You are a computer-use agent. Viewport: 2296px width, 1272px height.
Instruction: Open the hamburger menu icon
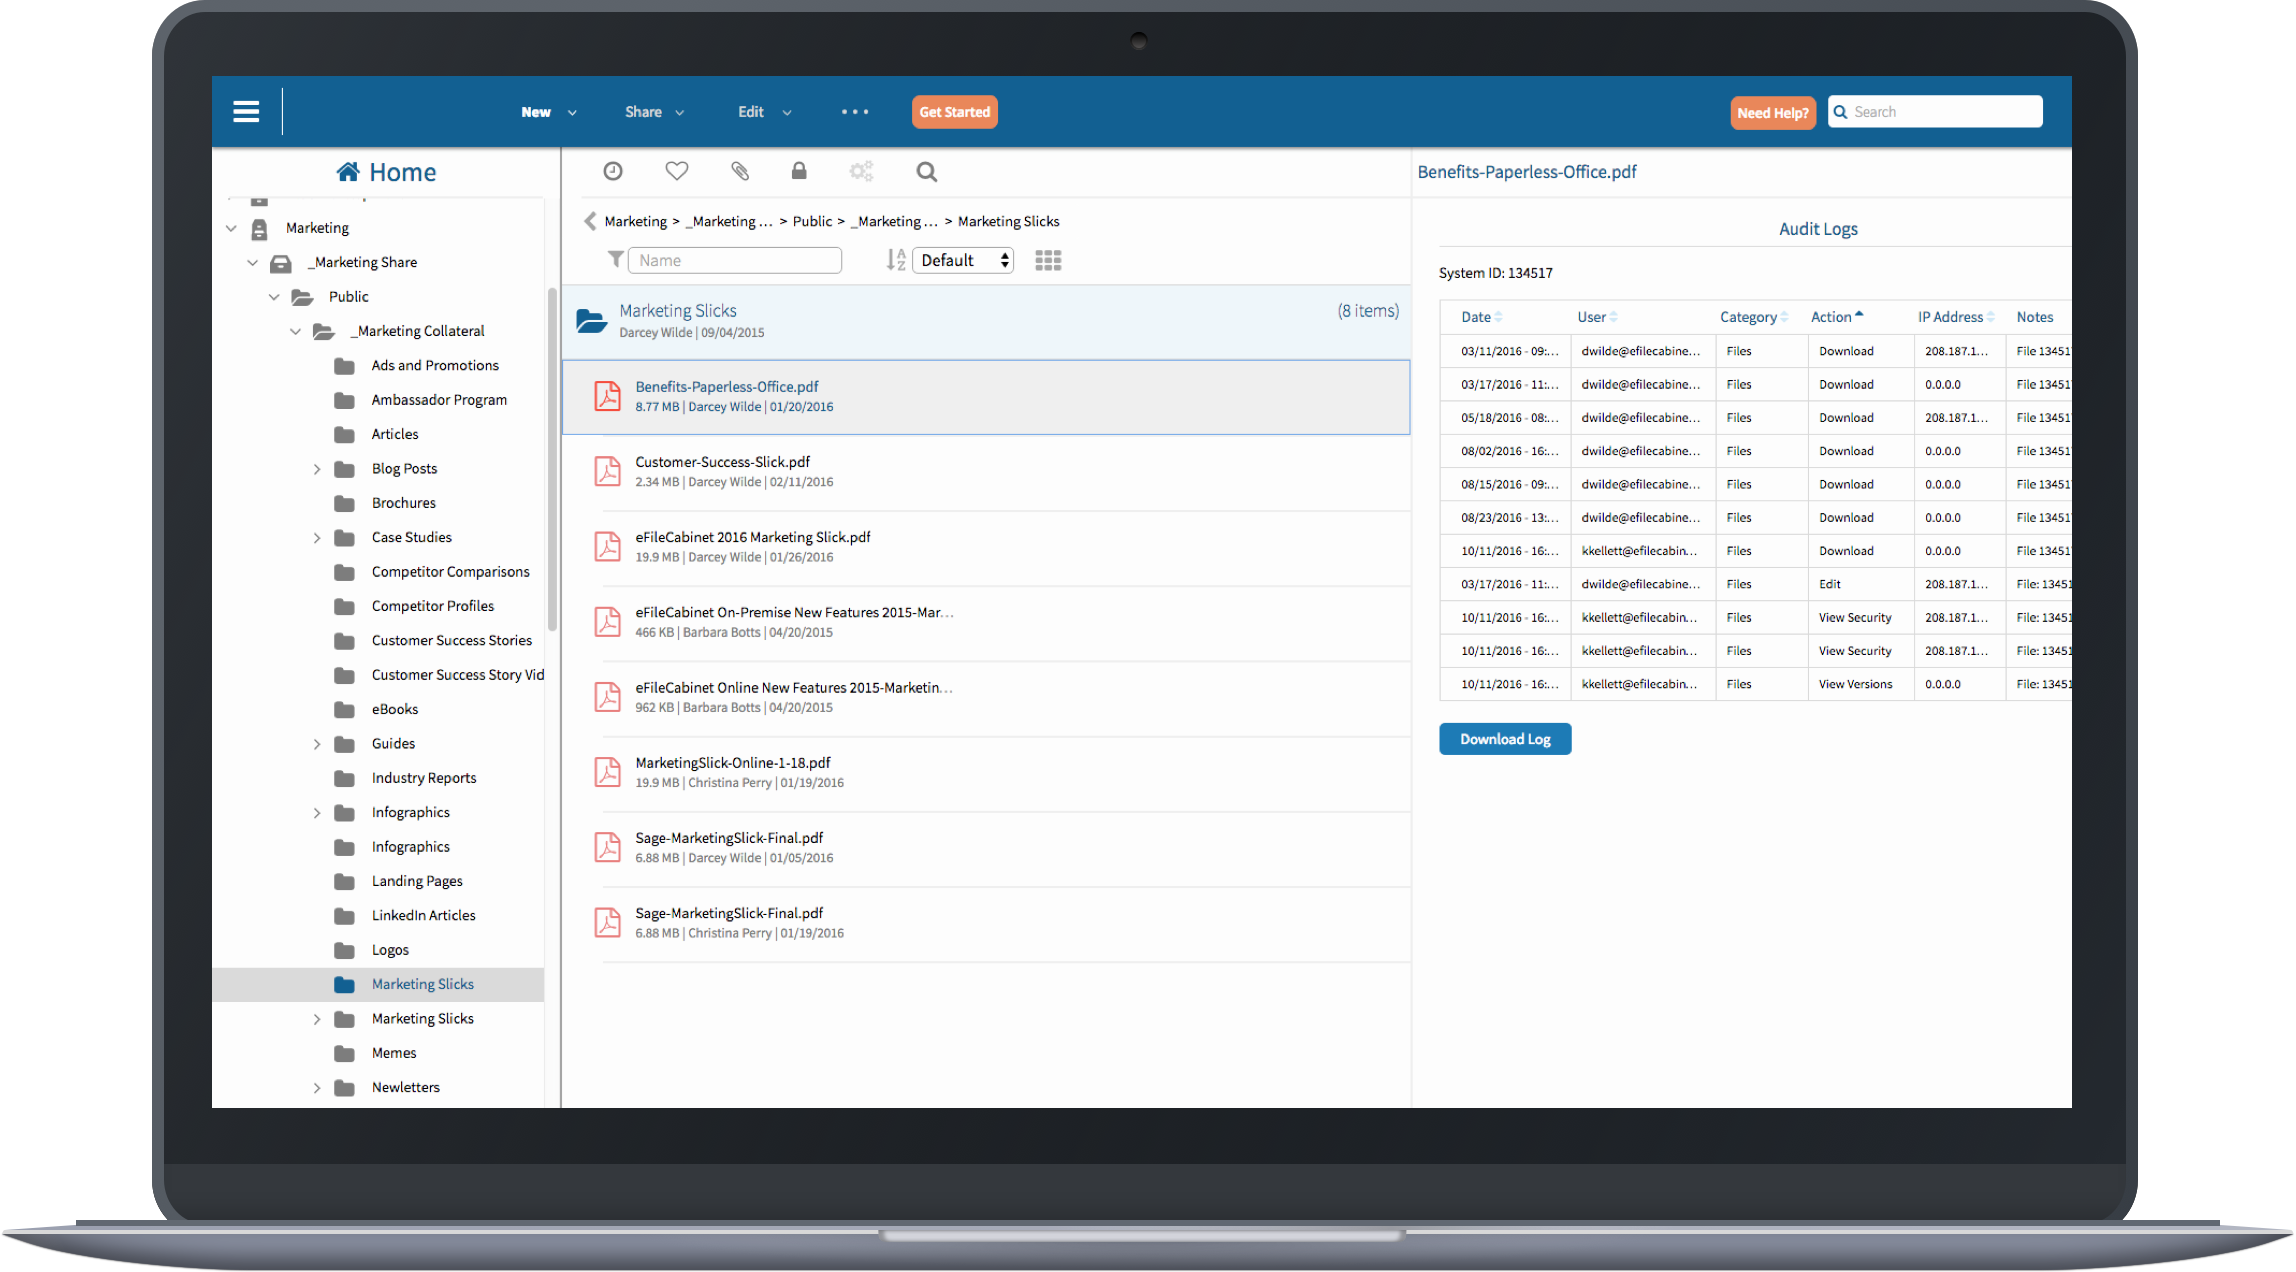coord(246,112)
